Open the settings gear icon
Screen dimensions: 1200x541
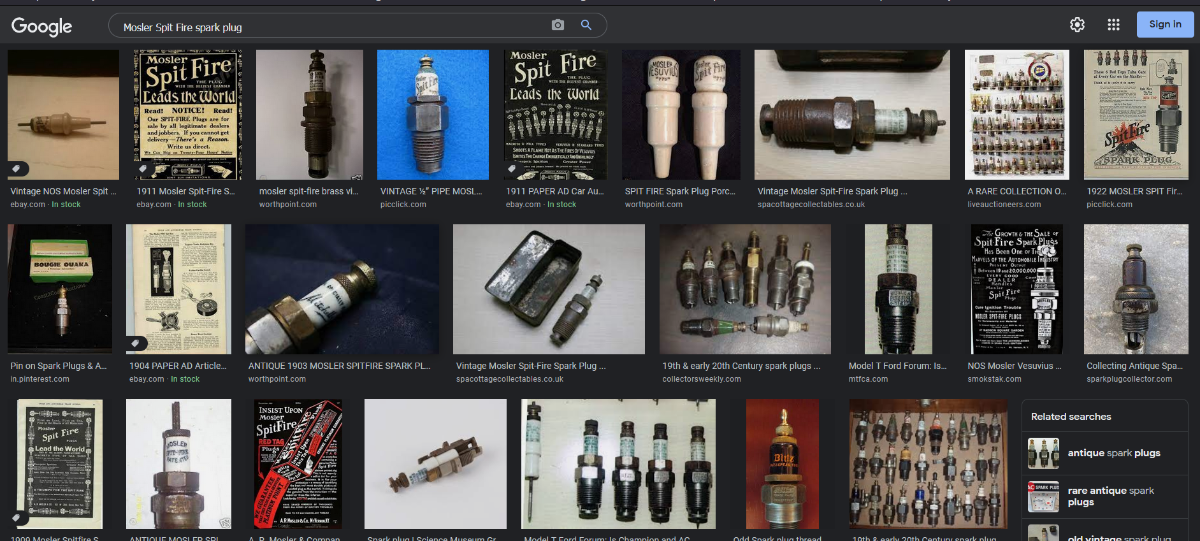click(1077, 25)
